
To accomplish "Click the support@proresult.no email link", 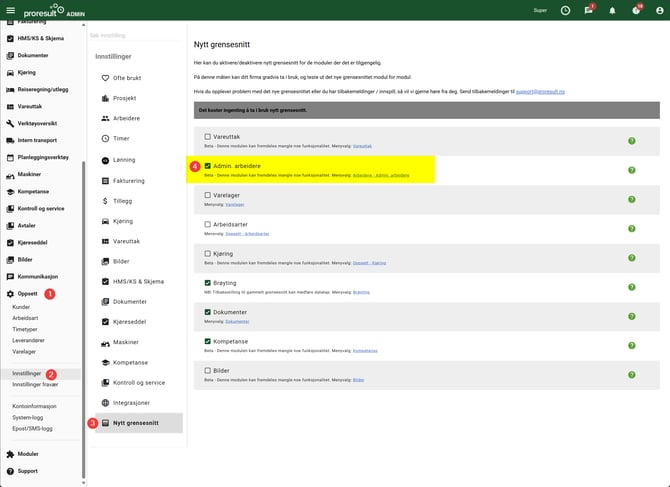I will click(541, 90).
